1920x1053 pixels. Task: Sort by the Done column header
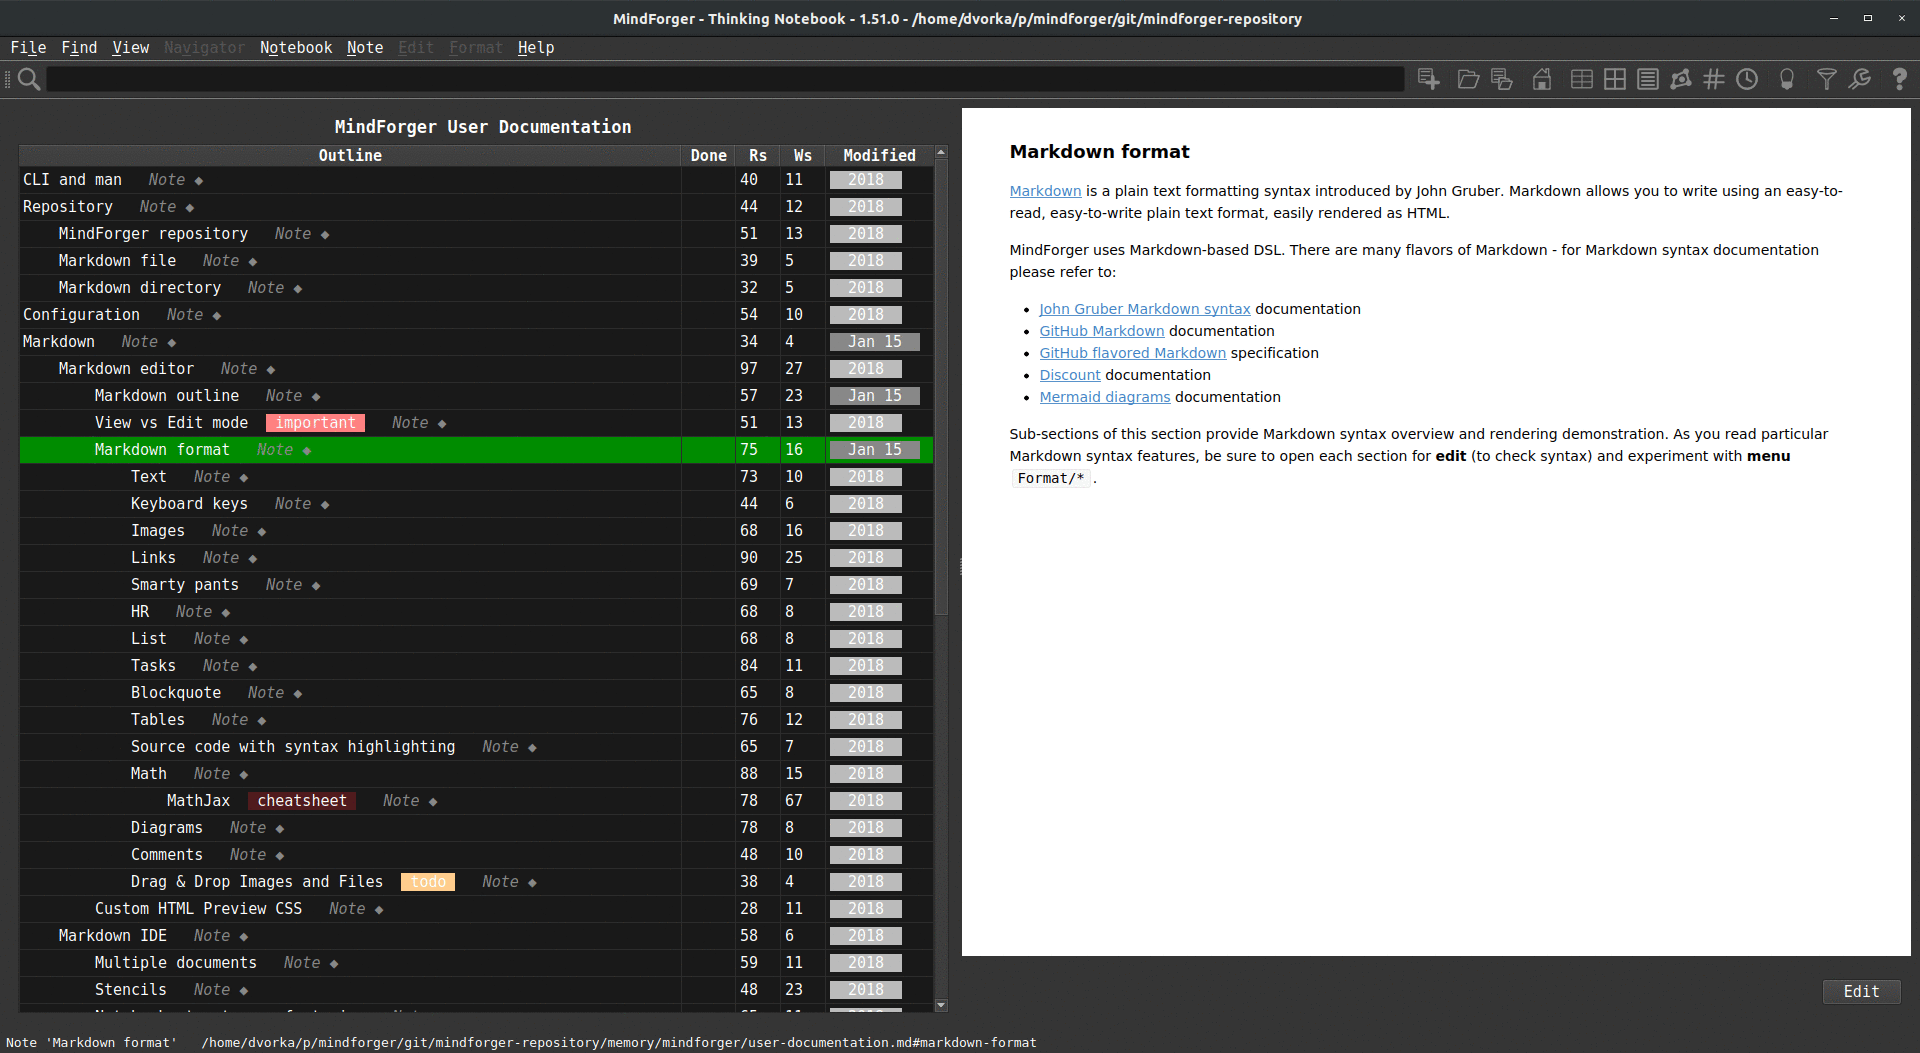click(x=708, y=155)
